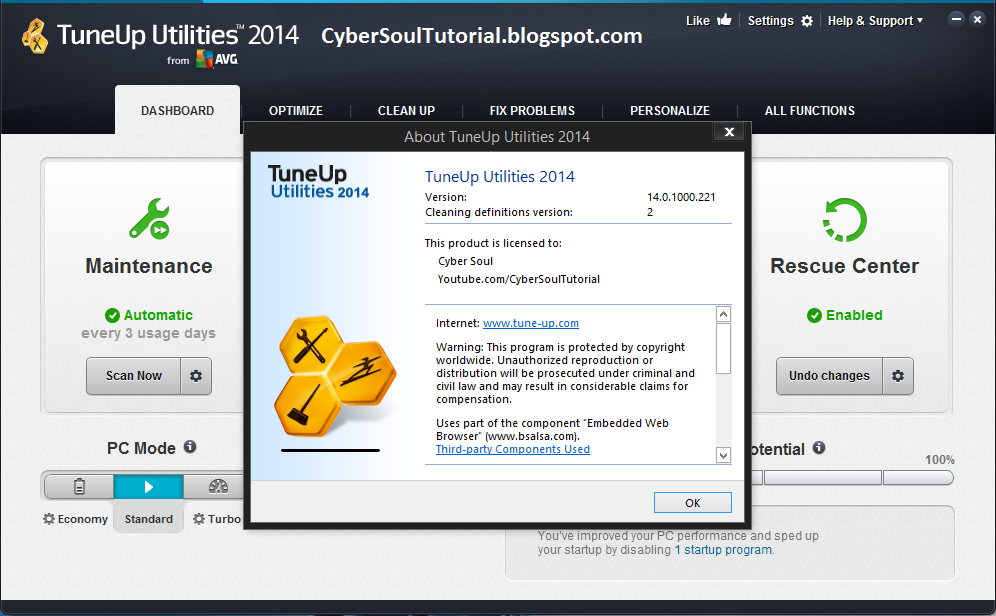Show potential info icon

pos(819,448)
